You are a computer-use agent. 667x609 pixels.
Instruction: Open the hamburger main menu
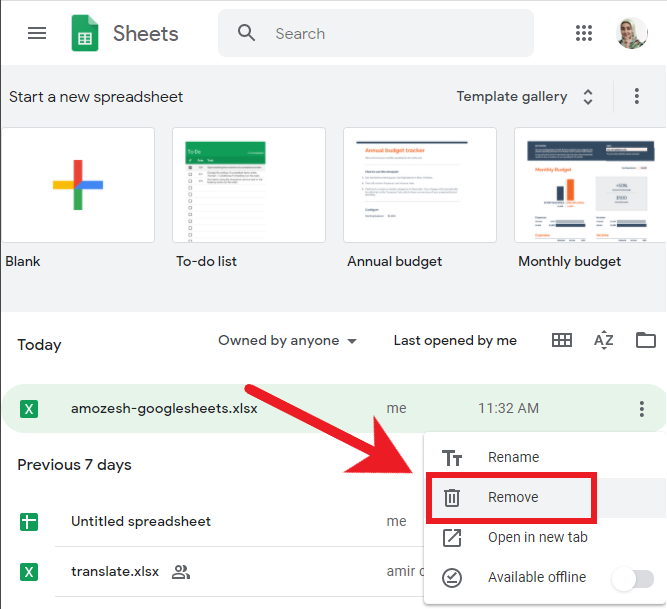pyautogui.click(x=37, y=33)
